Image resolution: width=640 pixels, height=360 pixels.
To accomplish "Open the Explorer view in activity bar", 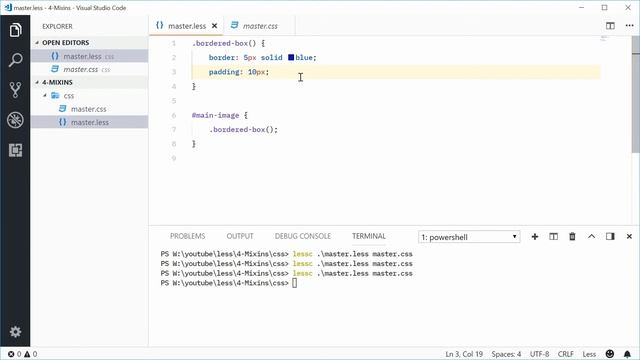I will click(x=15, y=30).
